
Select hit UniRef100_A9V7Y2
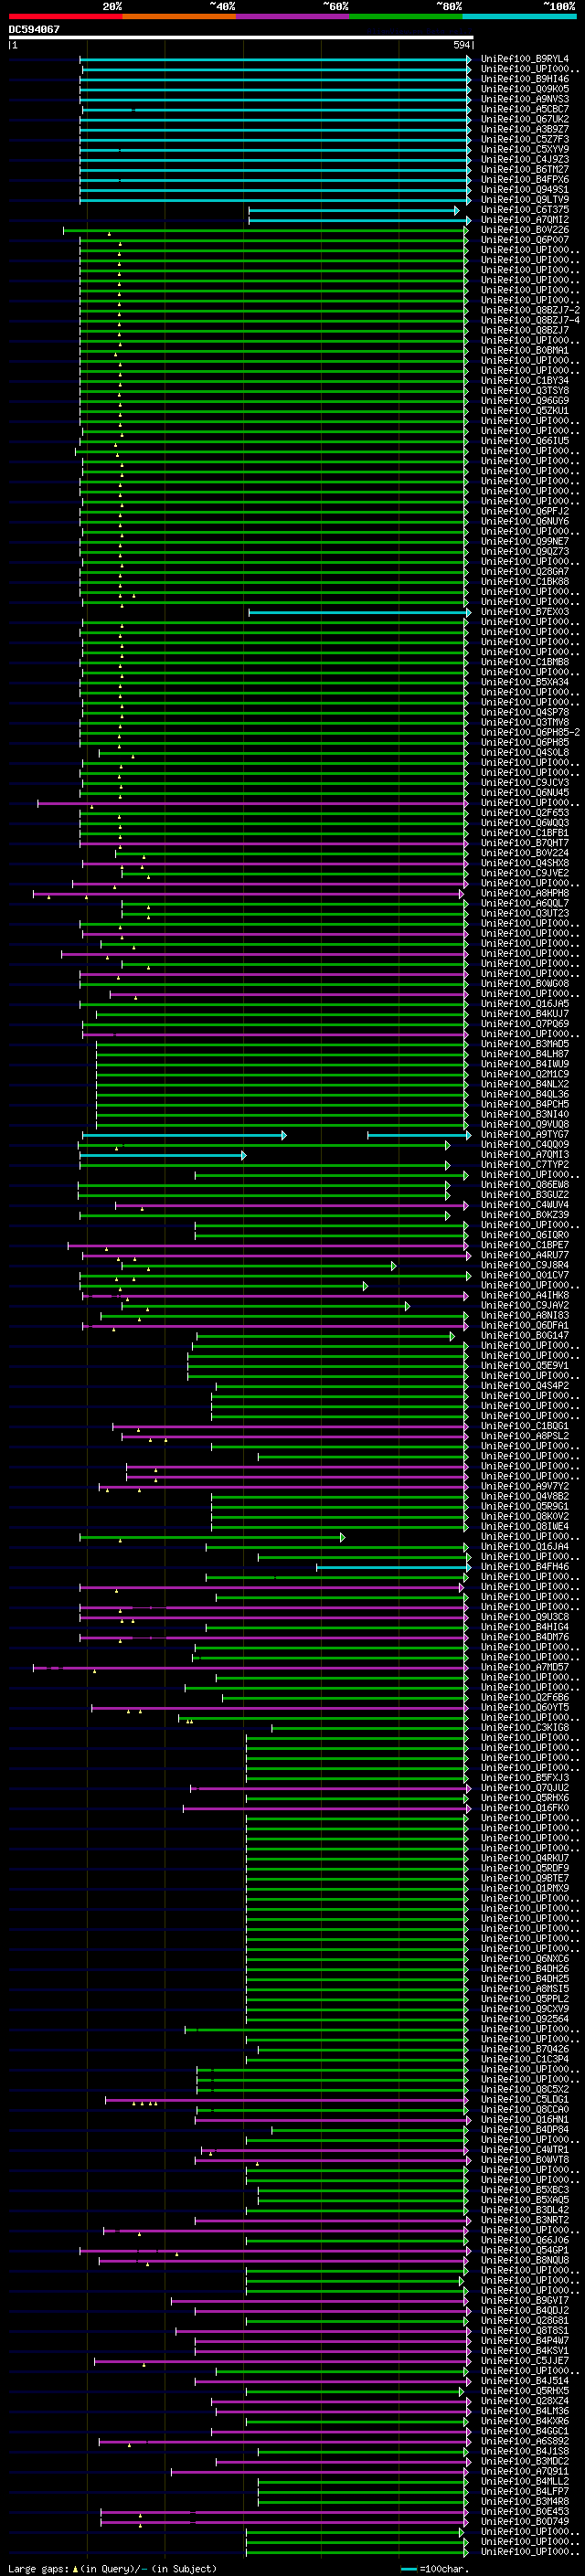pyautogui.click(x=525, y=1486)
